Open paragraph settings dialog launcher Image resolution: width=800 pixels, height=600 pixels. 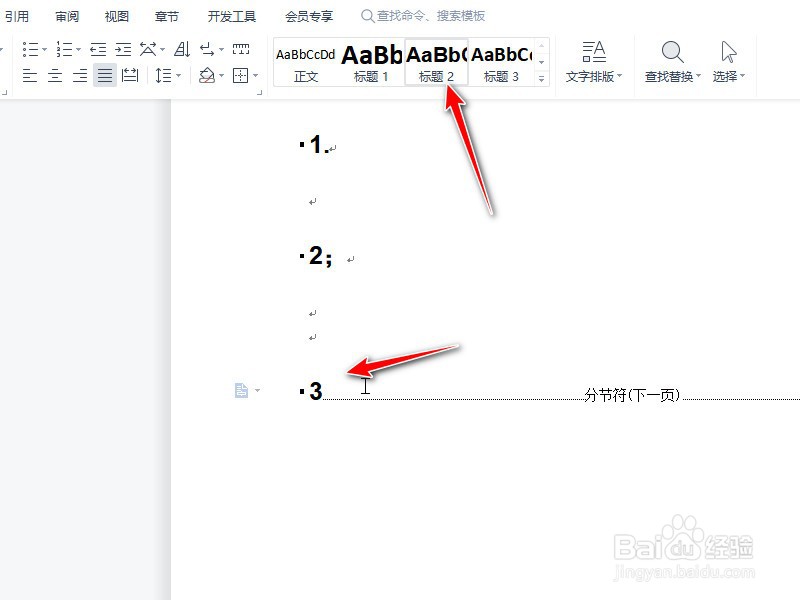(259, 92)
